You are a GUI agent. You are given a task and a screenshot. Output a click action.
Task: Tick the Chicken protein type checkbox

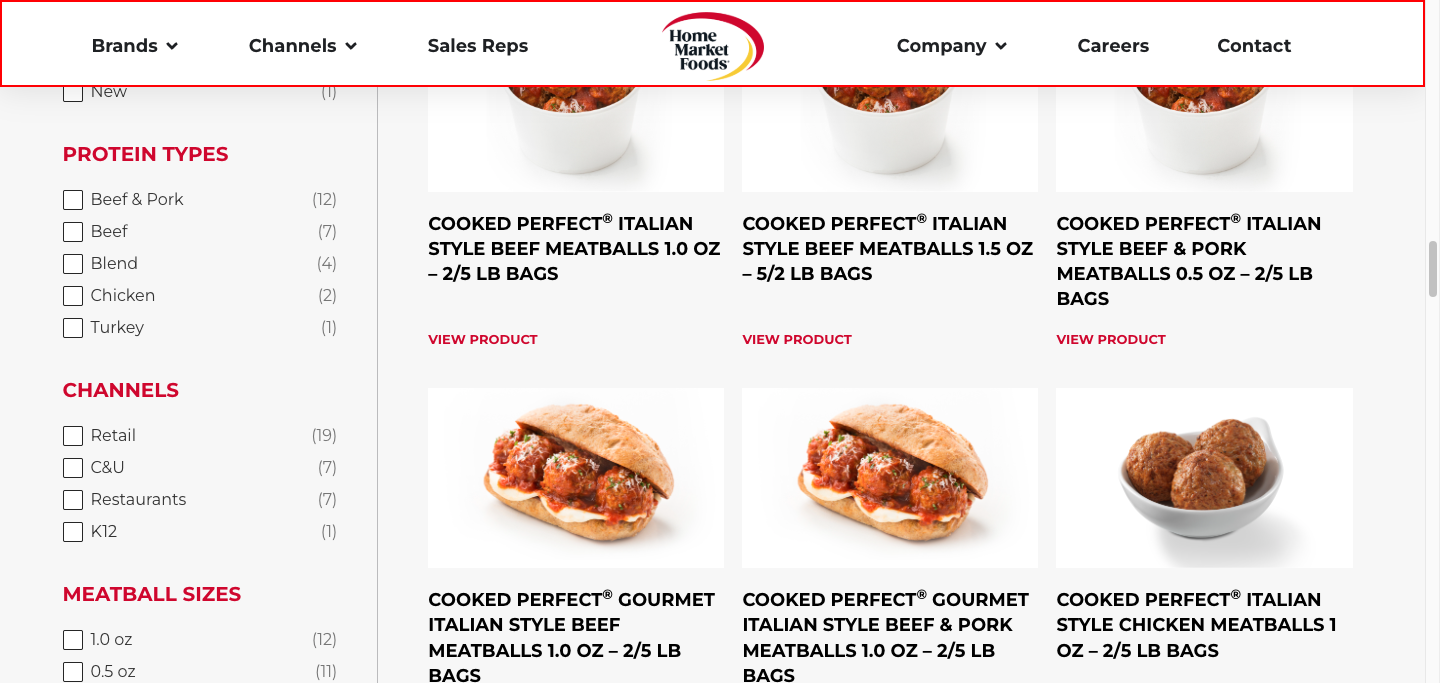pyautogui.click(x=73, y=296)
